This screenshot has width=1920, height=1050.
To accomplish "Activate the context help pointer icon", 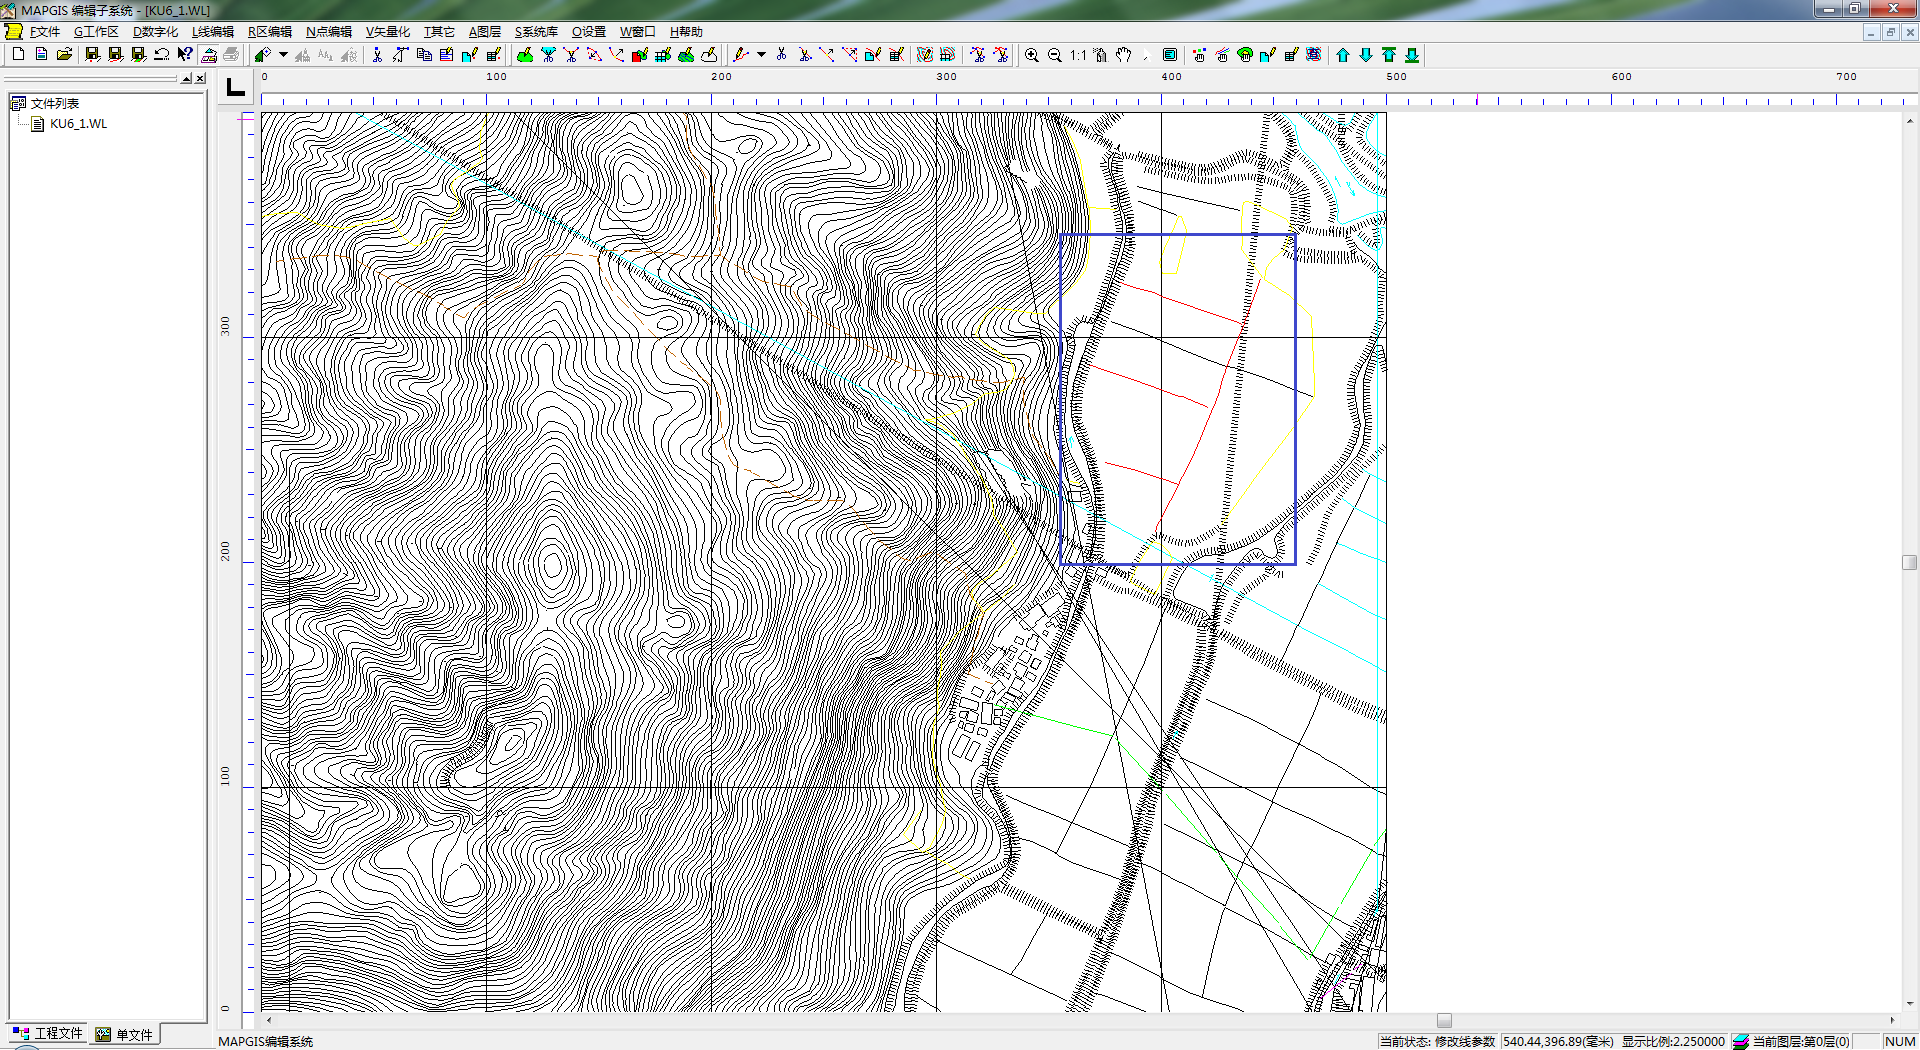I will (x=185, y=55).
